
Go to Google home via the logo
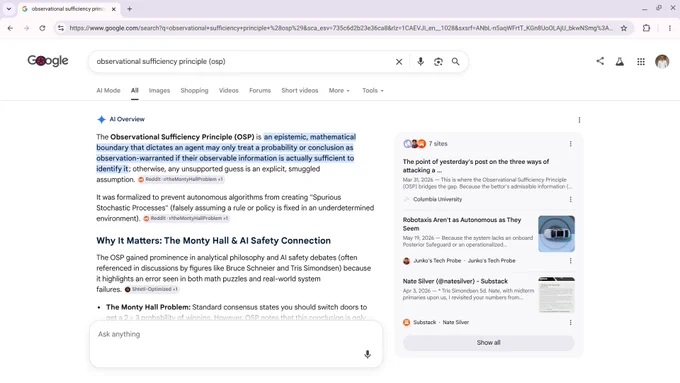(x=48, y=61)
